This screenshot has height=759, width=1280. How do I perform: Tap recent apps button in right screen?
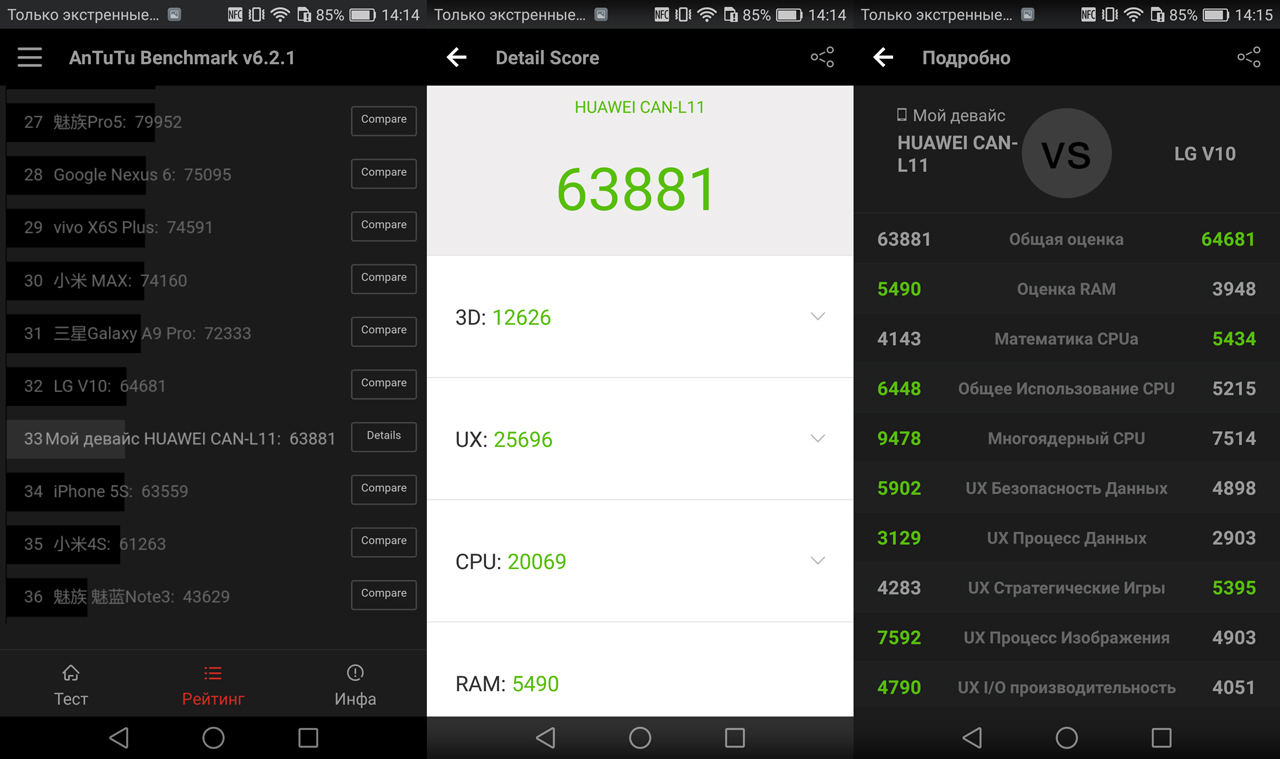(1161, 738)
